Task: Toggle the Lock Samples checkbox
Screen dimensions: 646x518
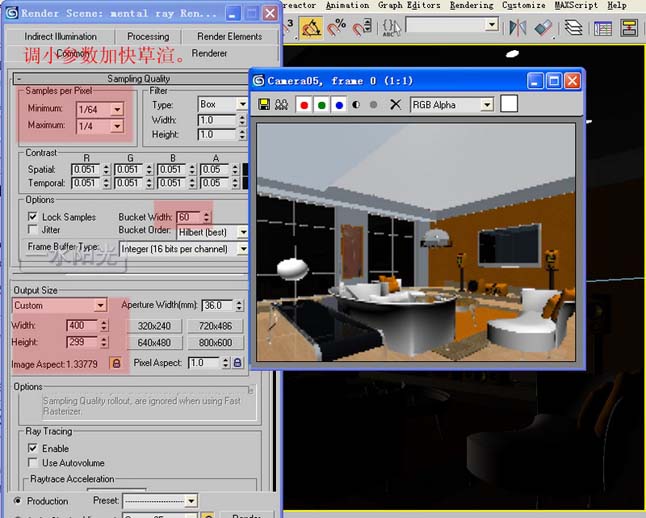Action: 33,216
